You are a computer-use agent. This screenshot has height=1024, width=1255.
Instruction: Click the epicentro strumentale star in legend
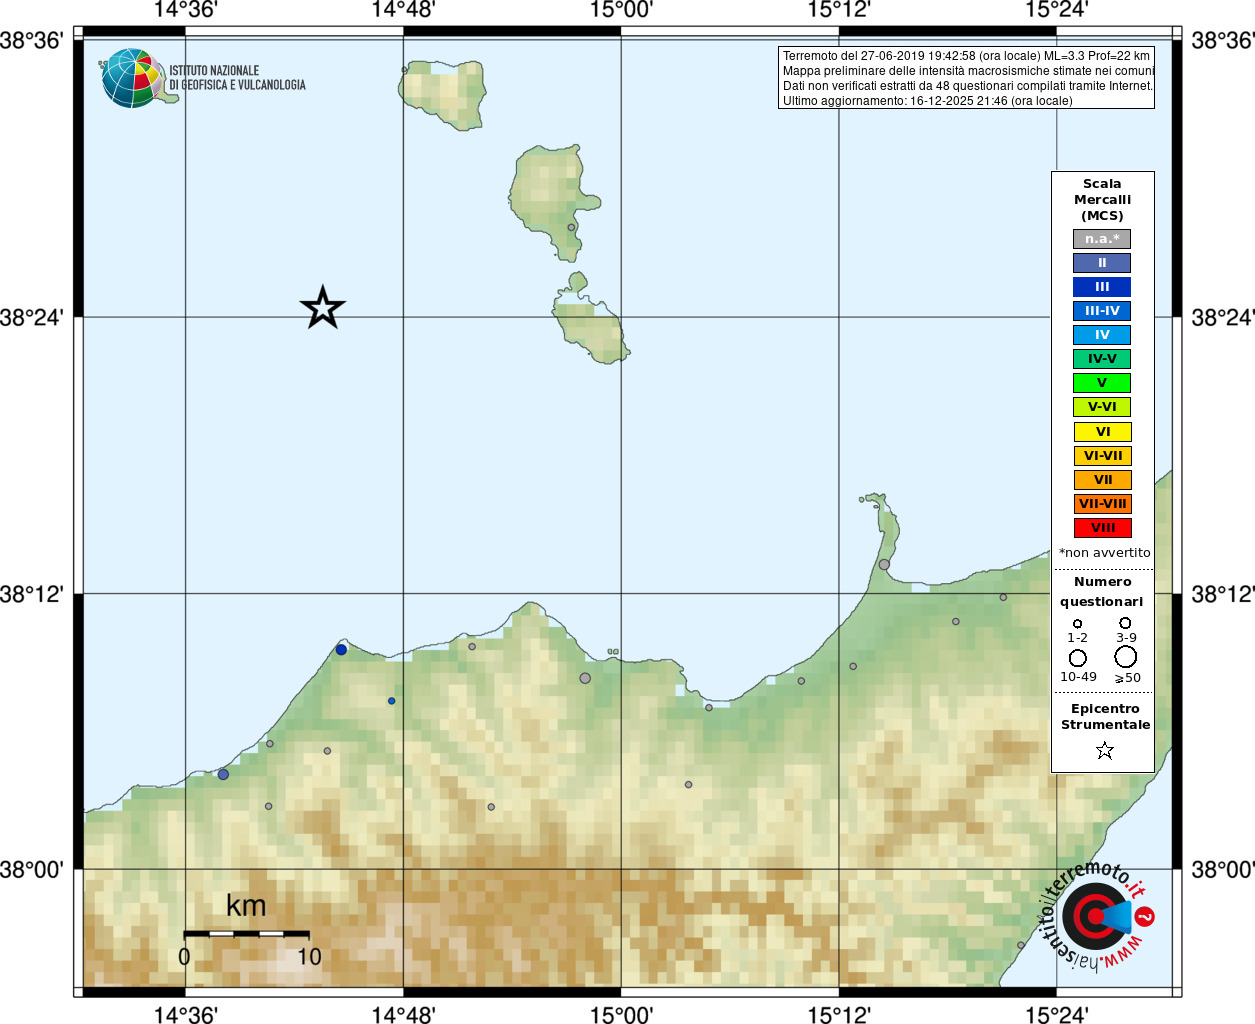(x=1105, y=750)
